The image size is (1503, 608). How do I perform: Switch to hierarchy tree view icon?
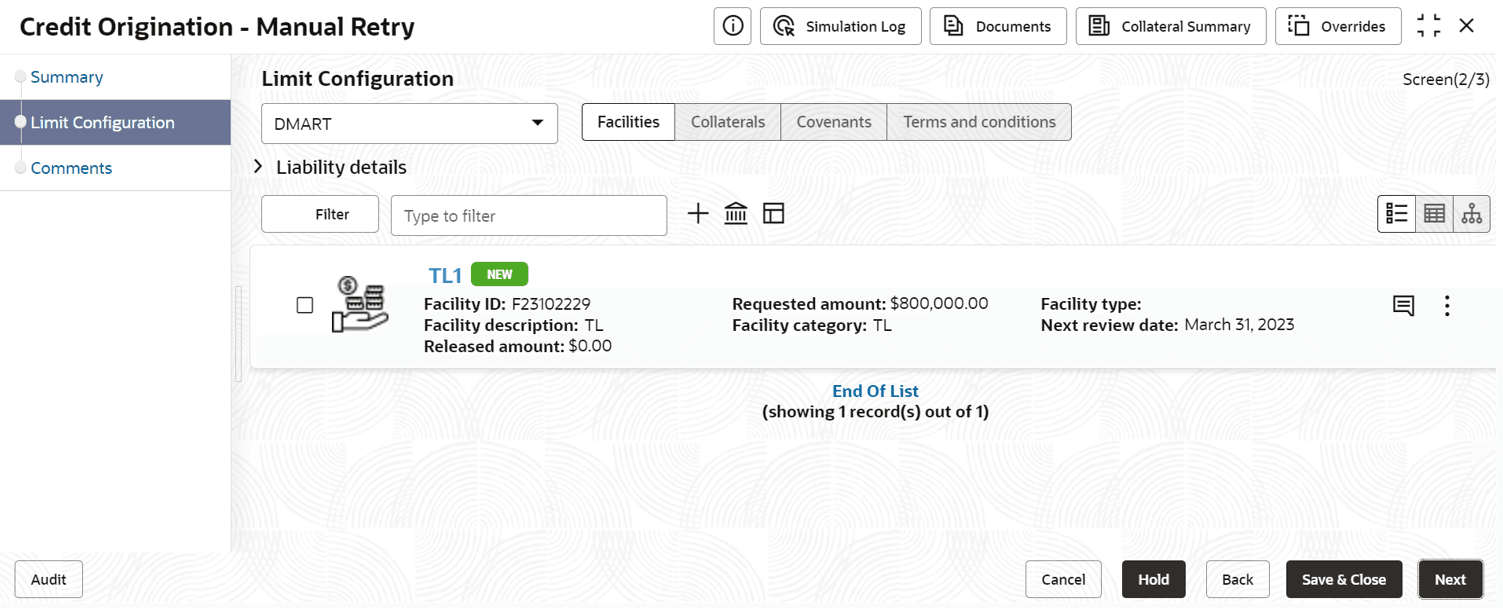click(1471, 213)
